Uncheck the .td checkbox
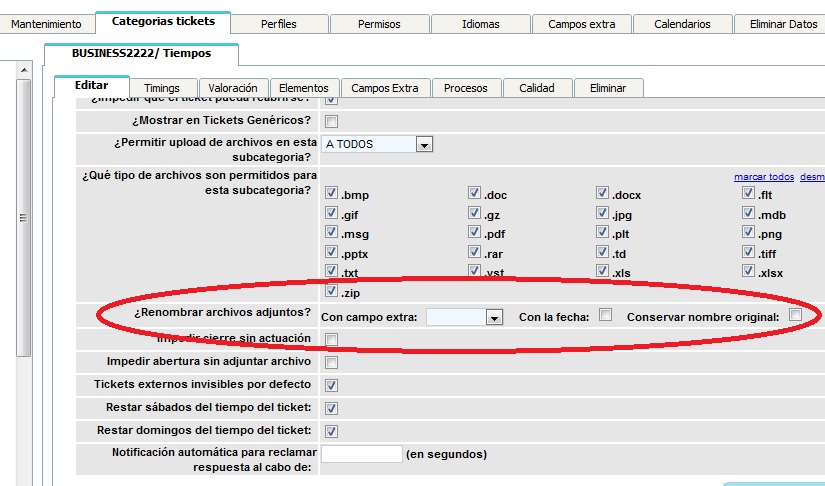Screen dimensions: 825x486 click(602, 251)
